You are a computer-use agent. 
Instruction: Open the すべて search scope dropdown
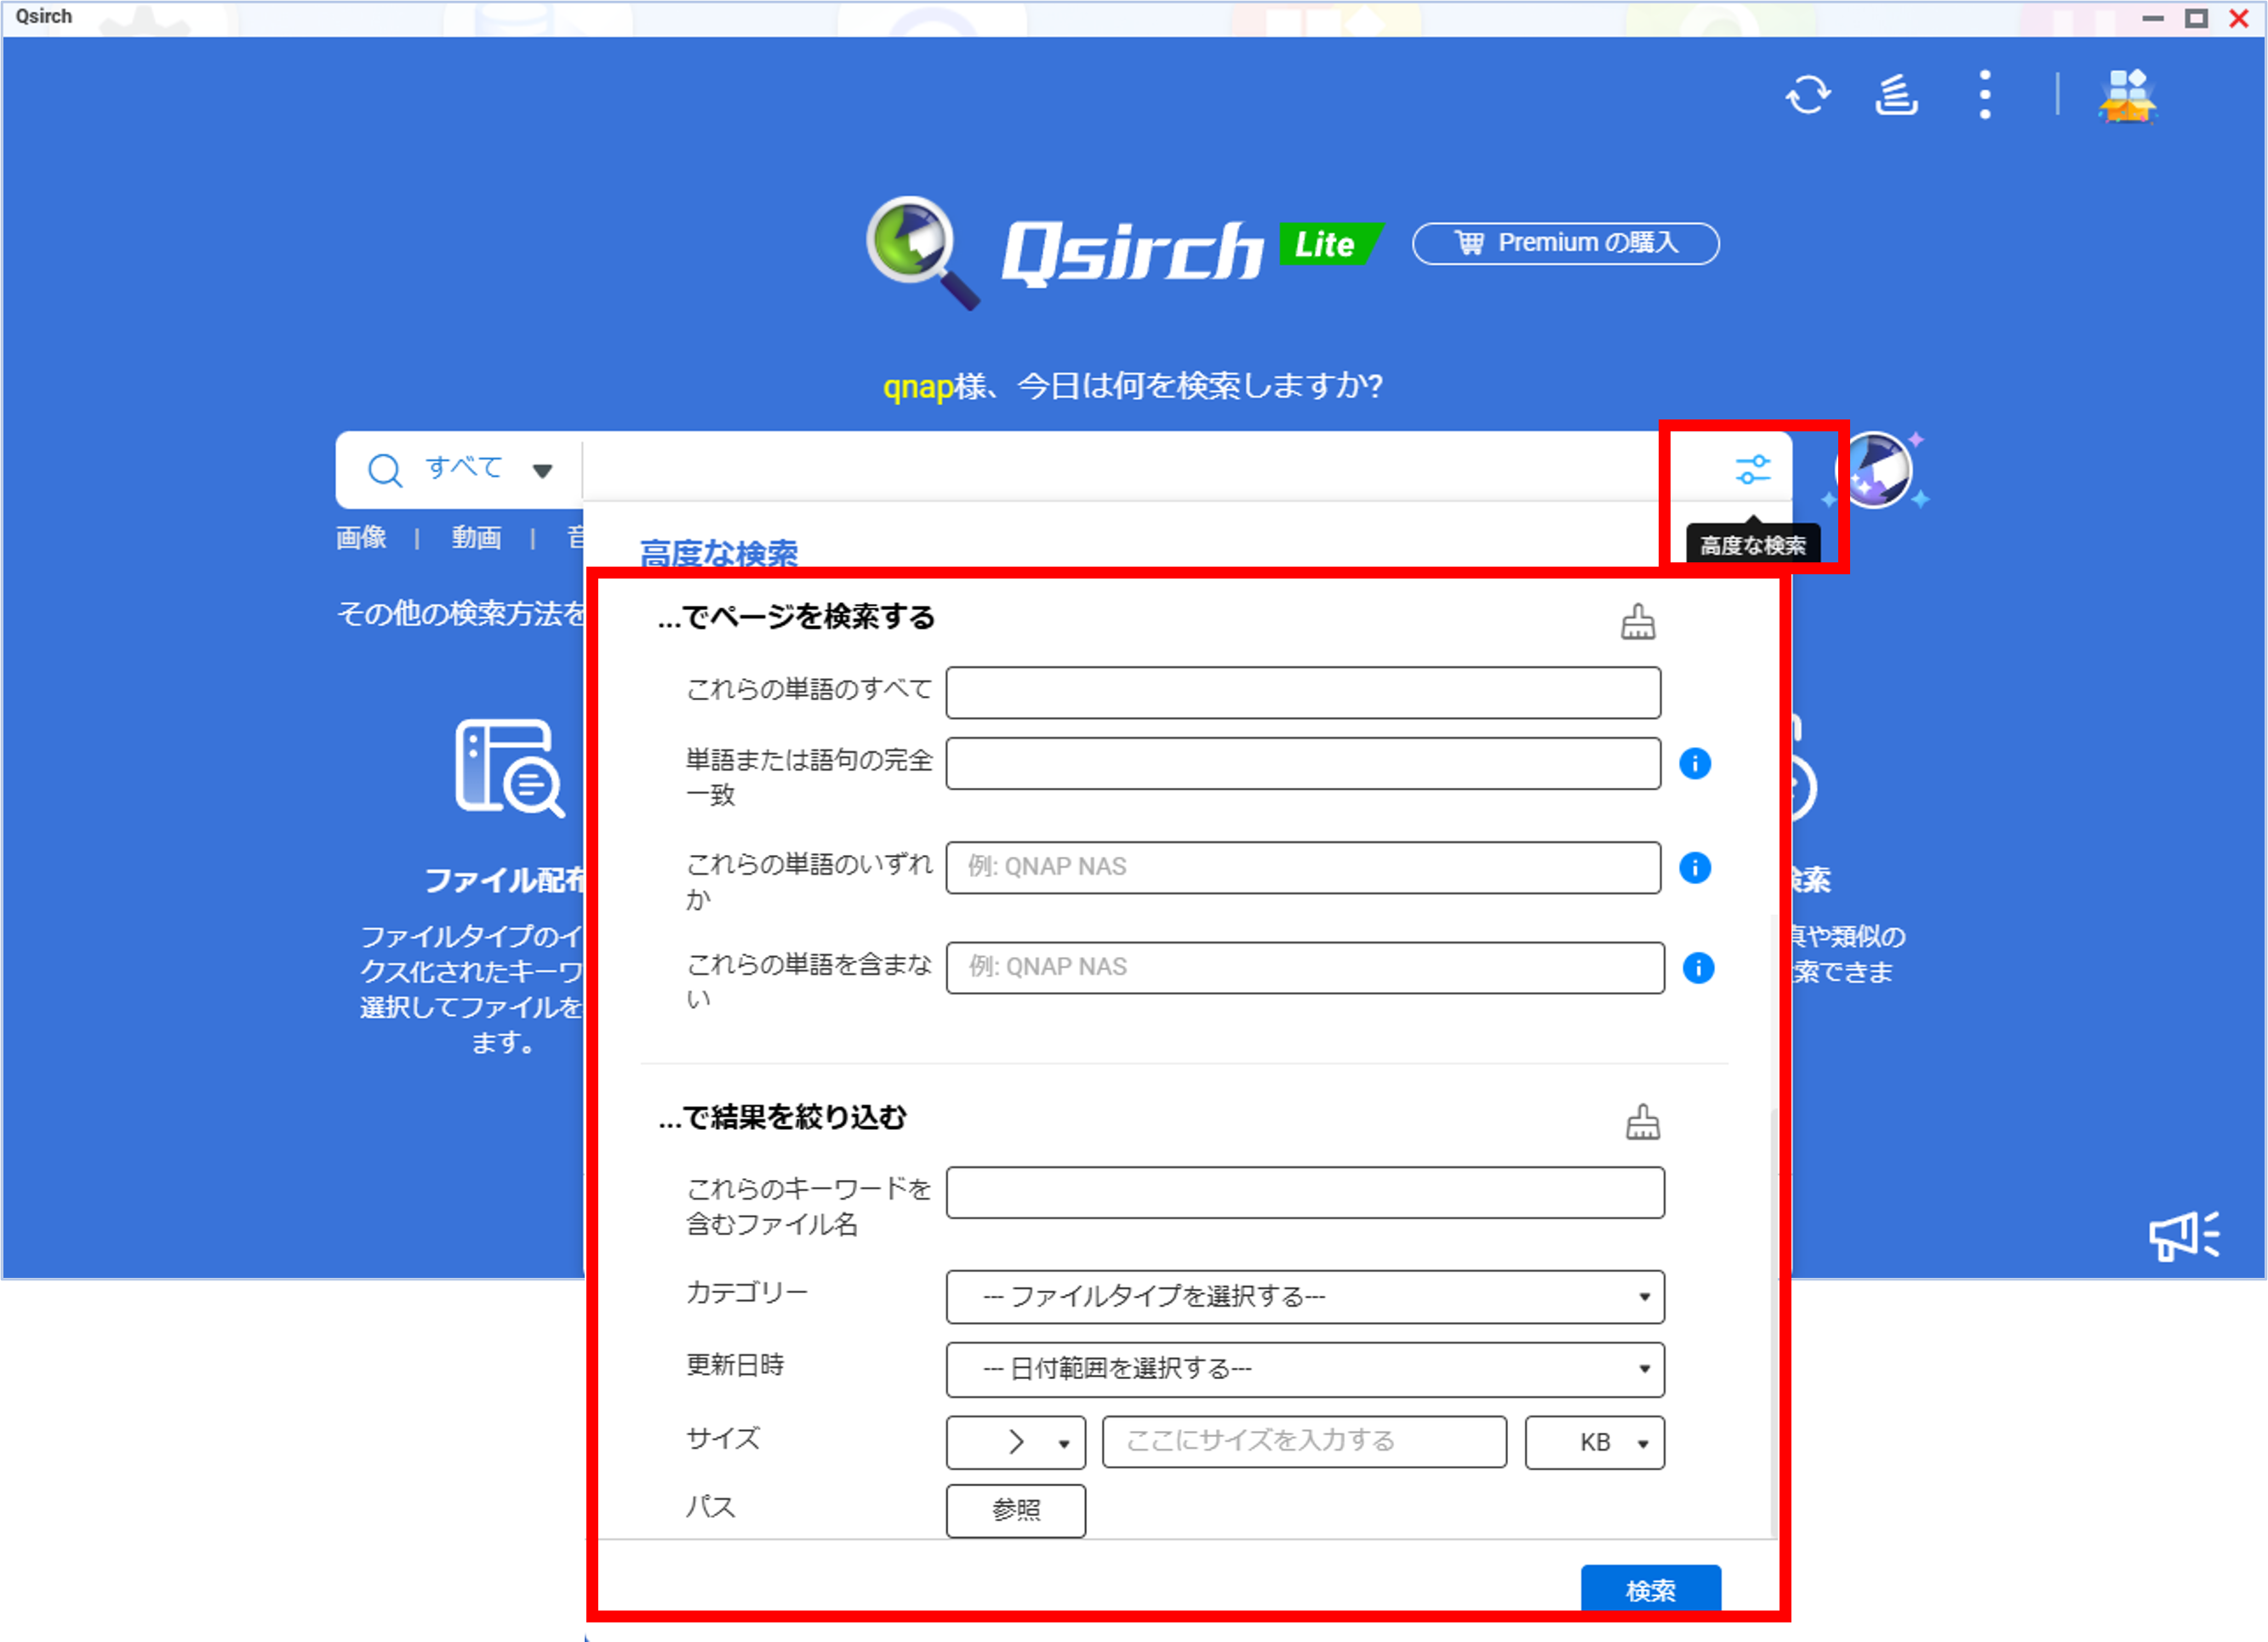pos(489,469)
